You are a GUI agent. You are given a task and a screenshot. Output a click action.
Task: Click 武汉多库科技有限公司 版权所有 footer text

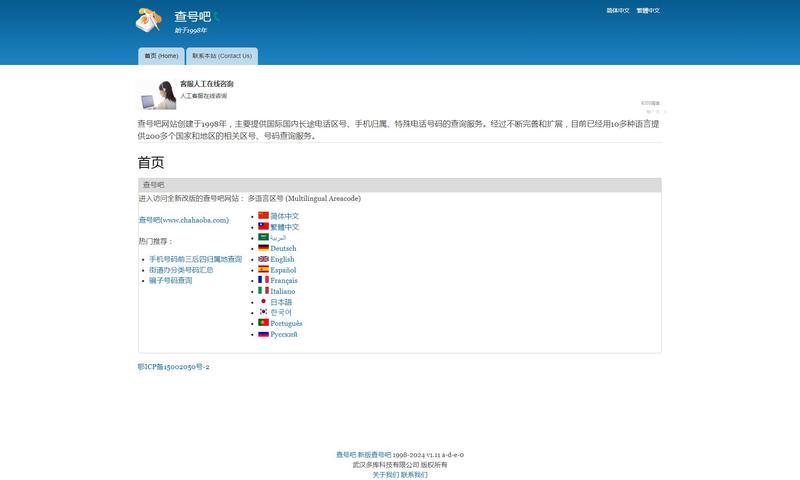(x=399, y=465)
